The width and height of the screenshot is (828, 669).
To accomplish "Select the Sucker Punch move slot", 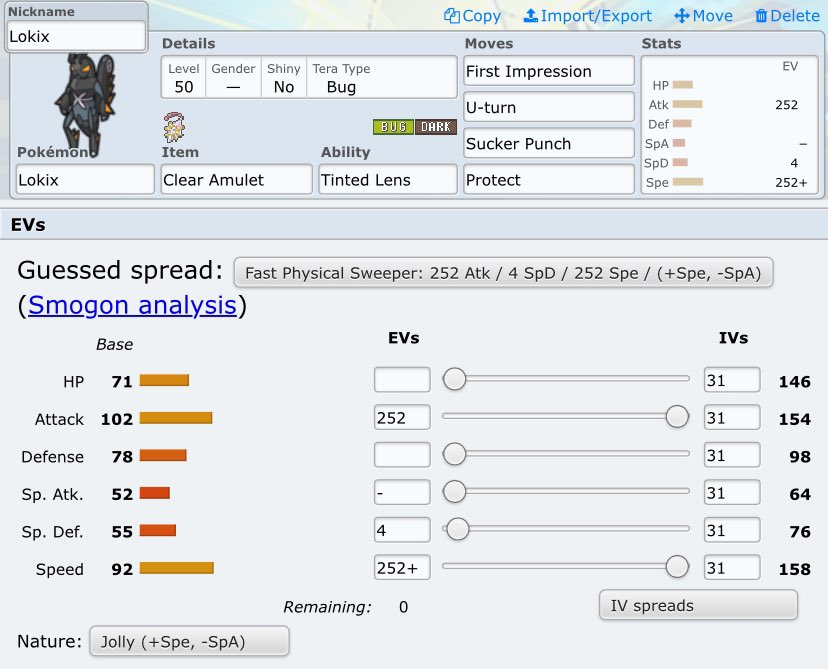I will 549,144.
